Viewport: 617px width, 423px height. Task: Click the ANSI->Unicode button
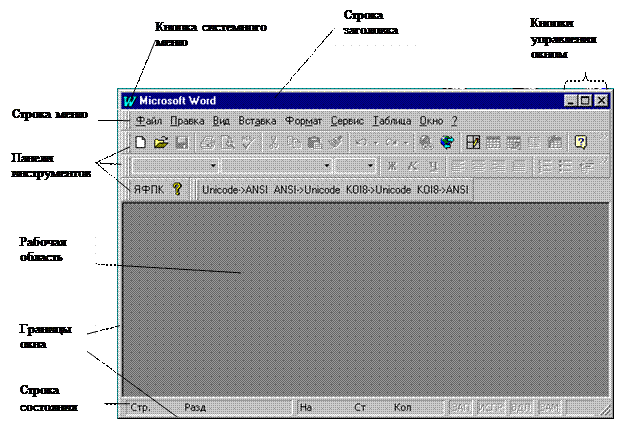click(307, 190)
